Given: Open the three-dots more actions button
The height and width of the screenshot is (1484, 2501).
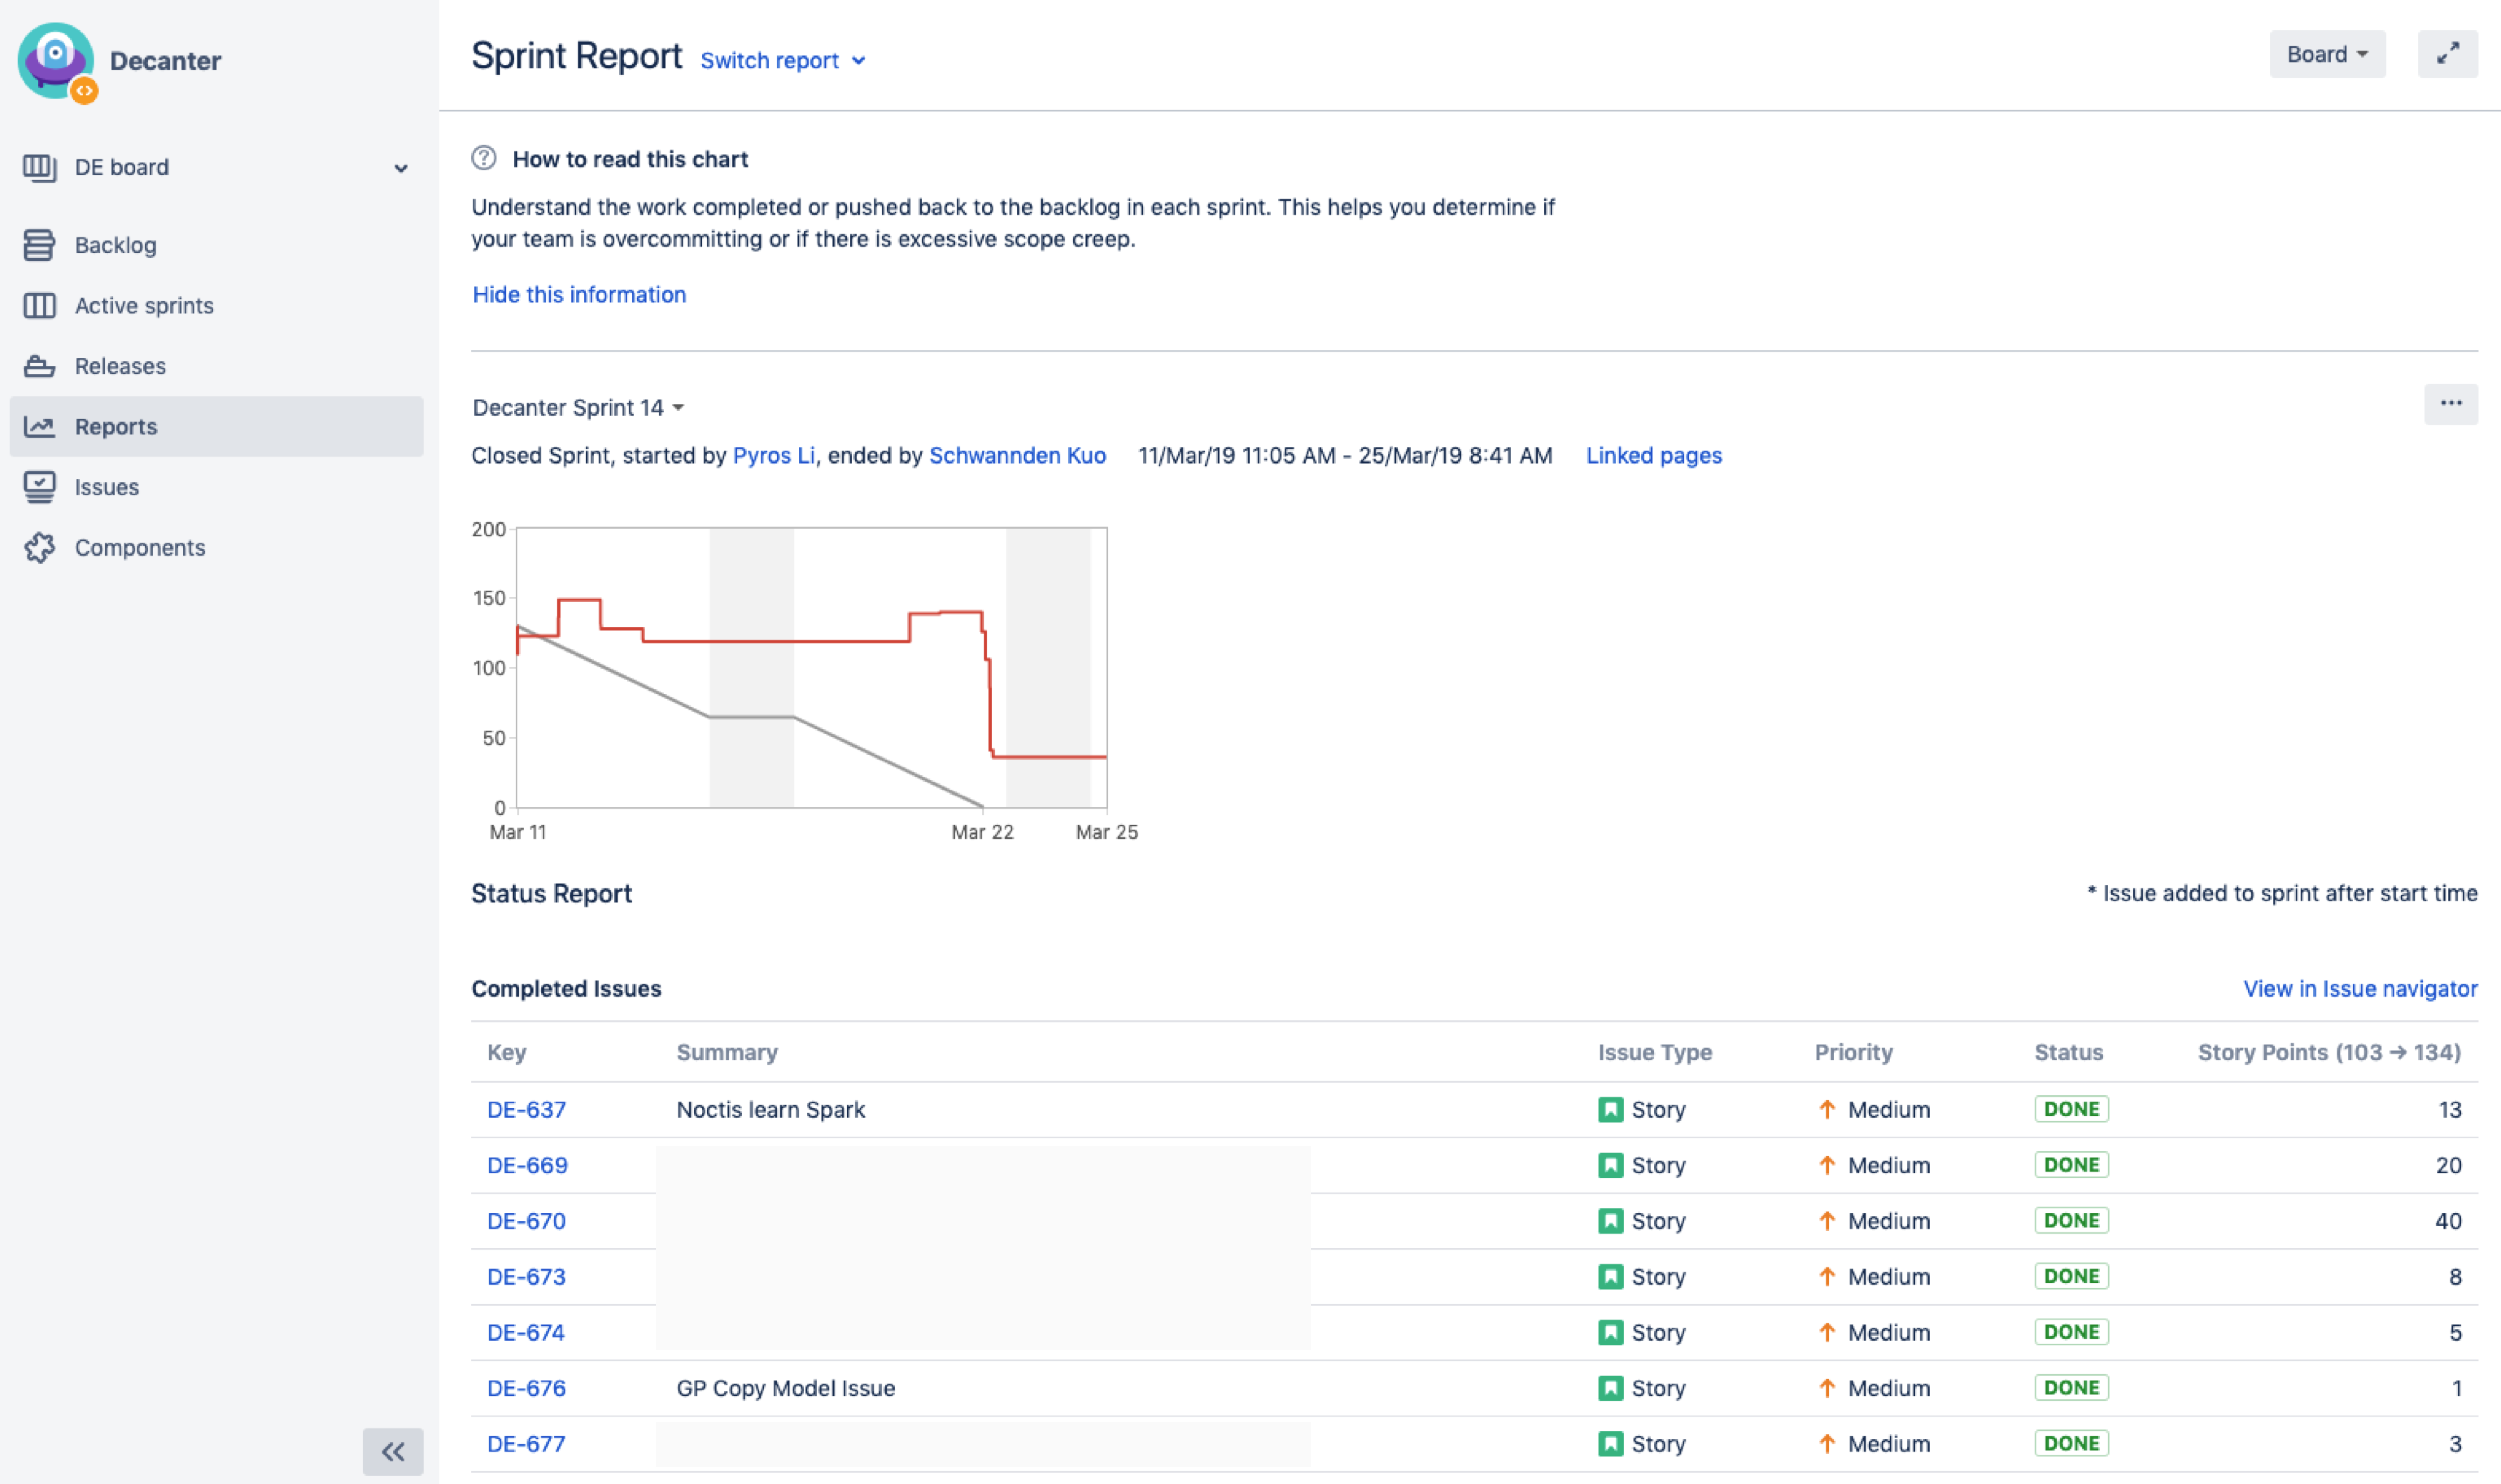Looking at the screenshot, I should click(2450, 404).
